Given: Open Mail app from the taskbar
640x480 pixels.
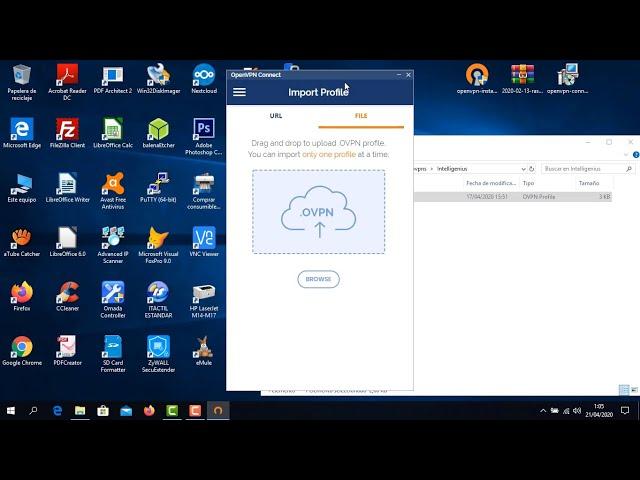Looking at the screenshot, I should [126, 411].
